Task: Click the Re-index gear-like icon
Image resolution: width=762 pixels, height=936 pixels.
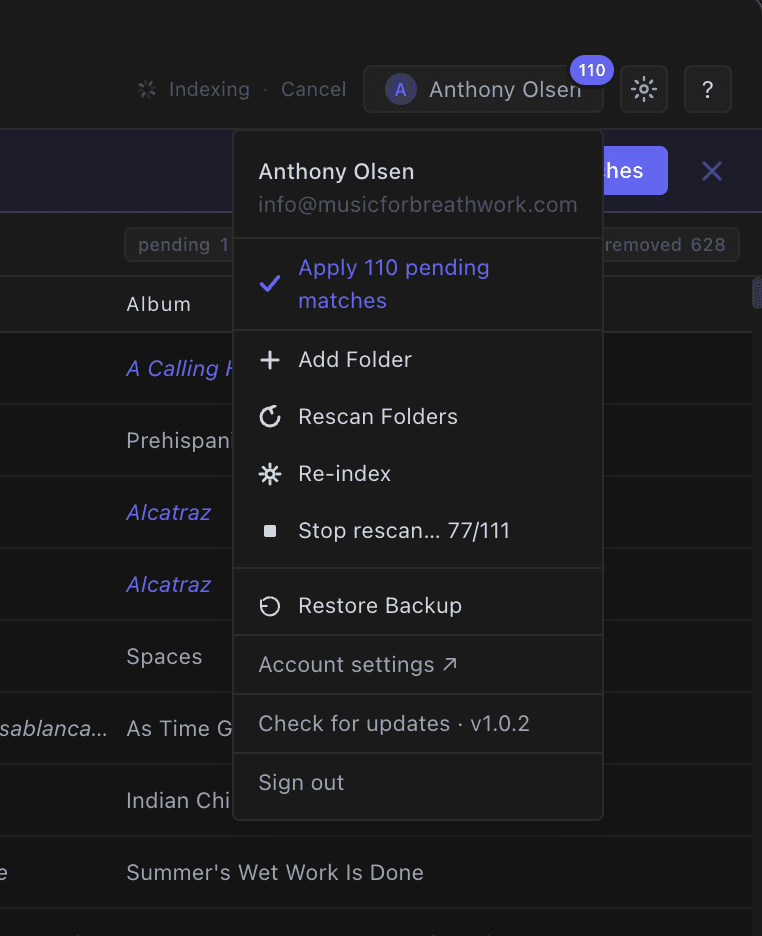Action: click(270, 474)
